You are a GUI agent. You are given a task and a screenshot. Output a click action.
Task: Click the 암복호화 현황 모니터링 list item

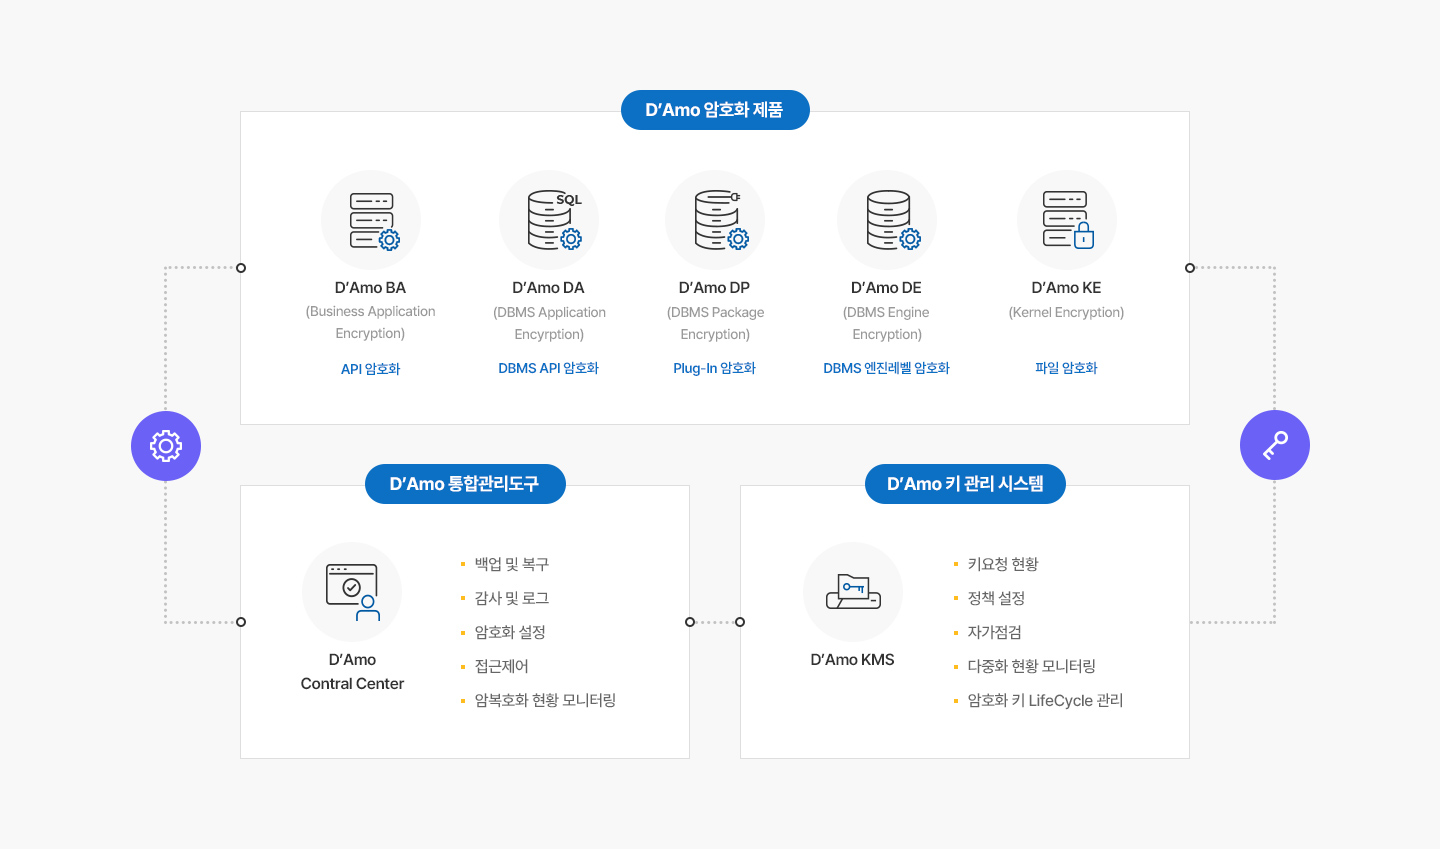pyautogui.click(x=545, y=700)
